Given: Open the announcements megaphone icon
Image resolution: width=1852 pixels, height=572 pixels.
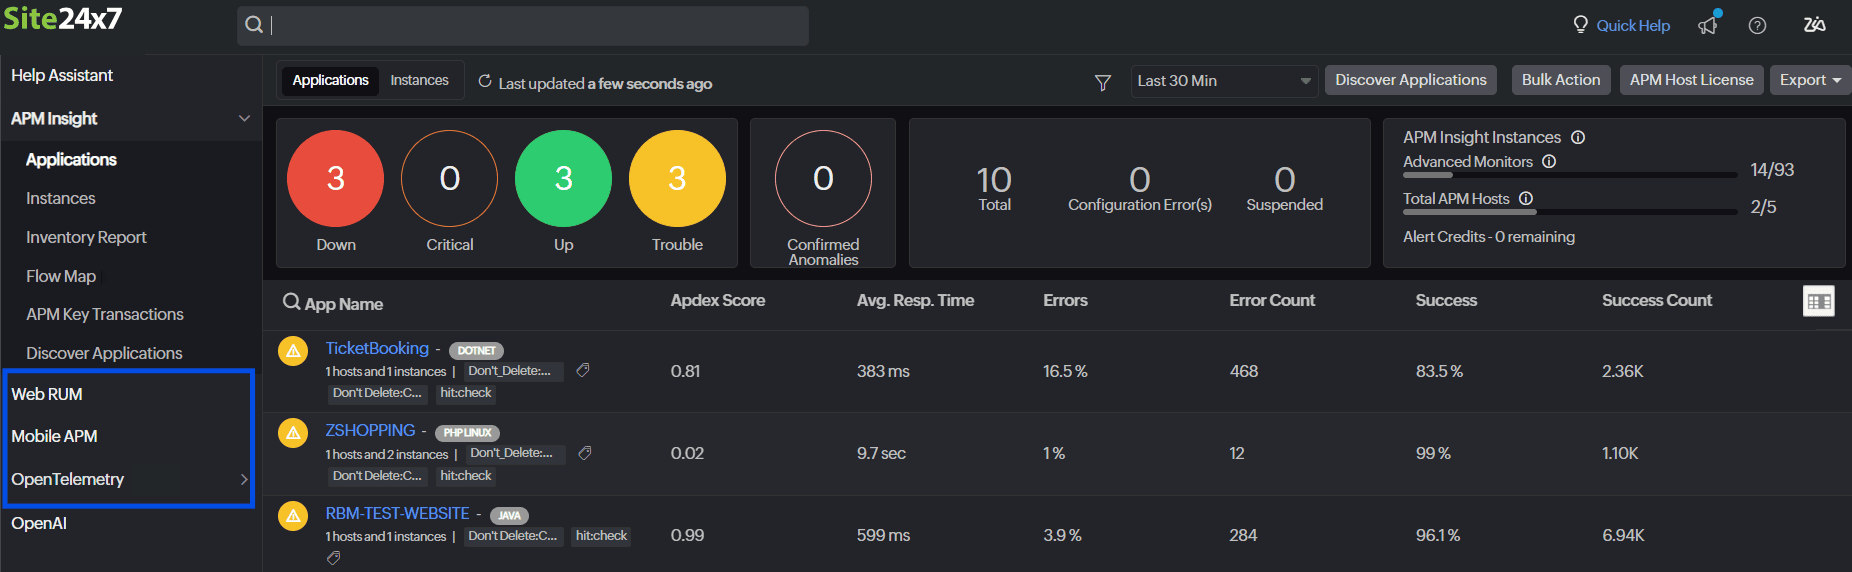Looking at the screenshot, I should coord(1708,25).
